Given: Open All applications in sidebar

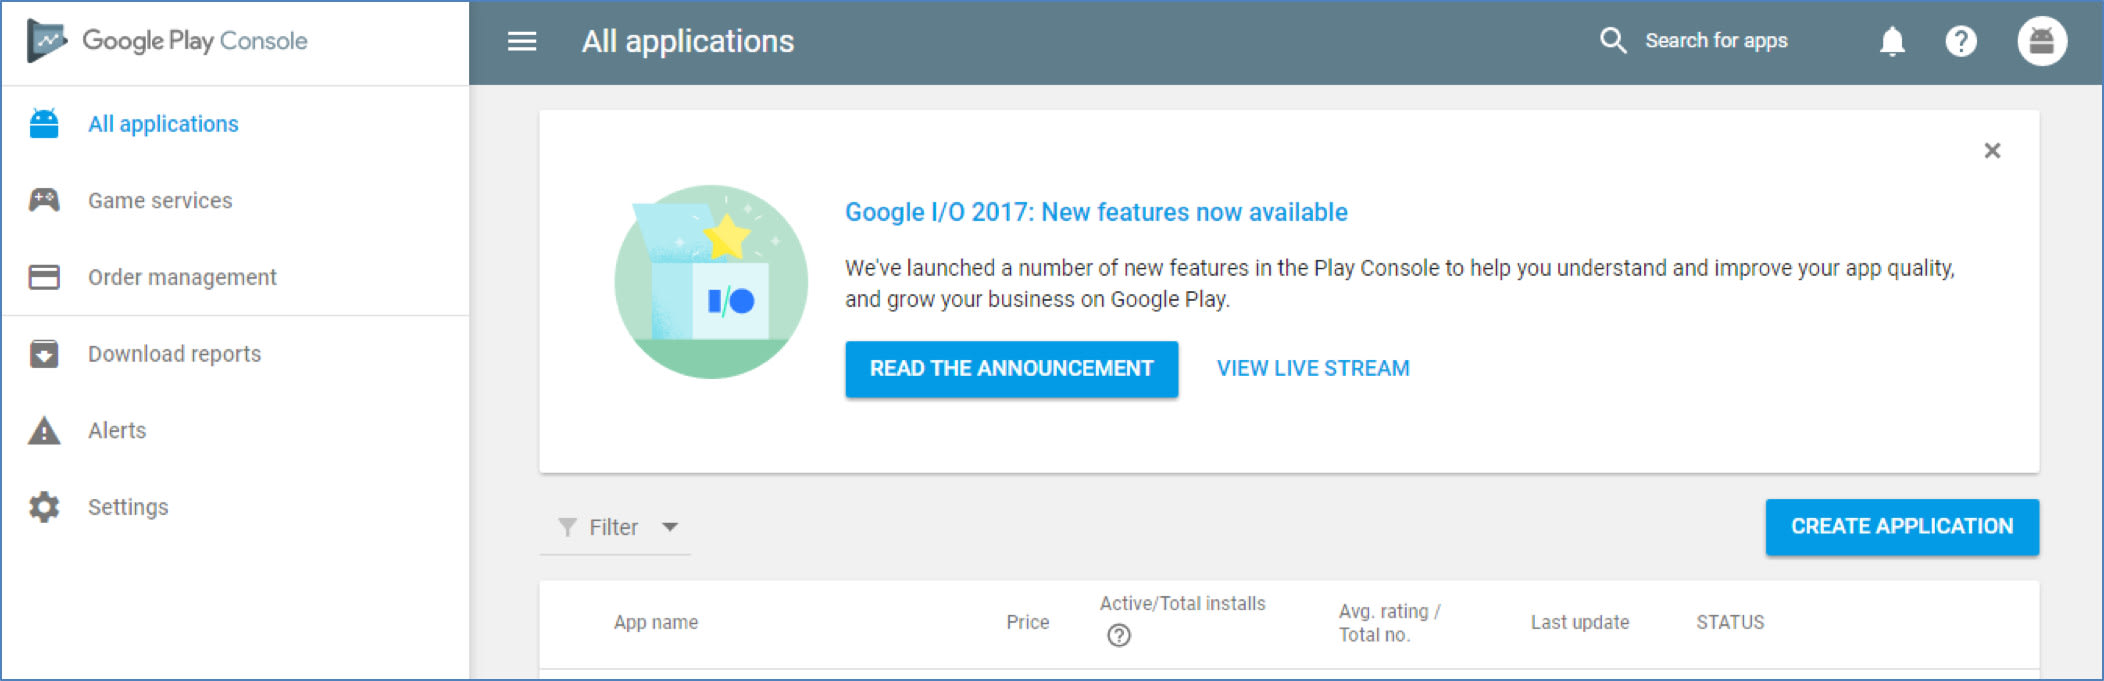Looking at the screenshot, I should (x=163, y=124).
